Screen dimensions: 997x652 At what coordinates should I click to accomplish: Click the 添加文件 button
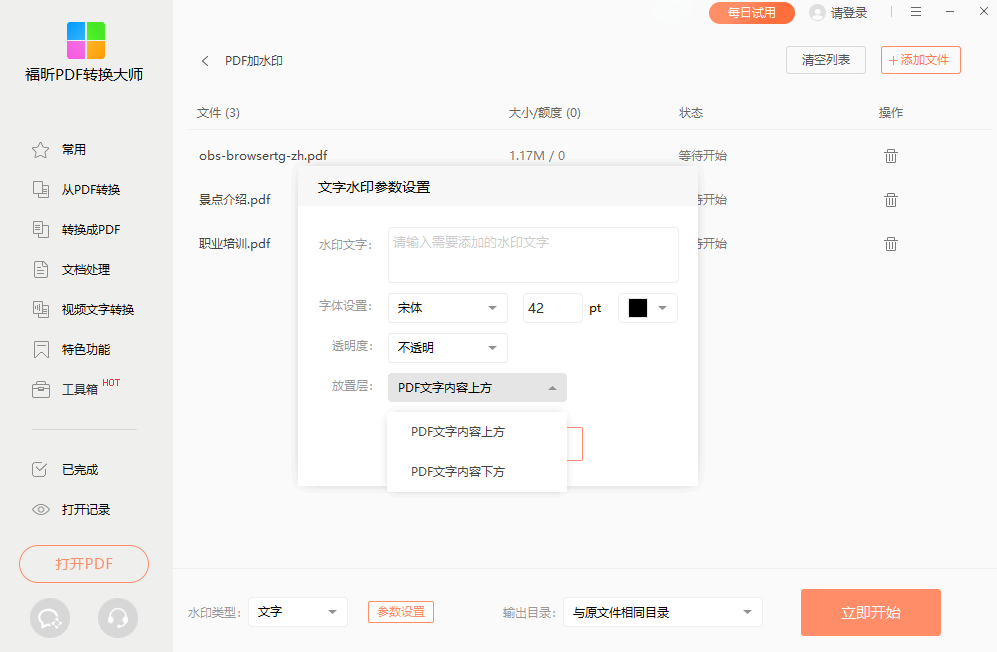(920, 60)
